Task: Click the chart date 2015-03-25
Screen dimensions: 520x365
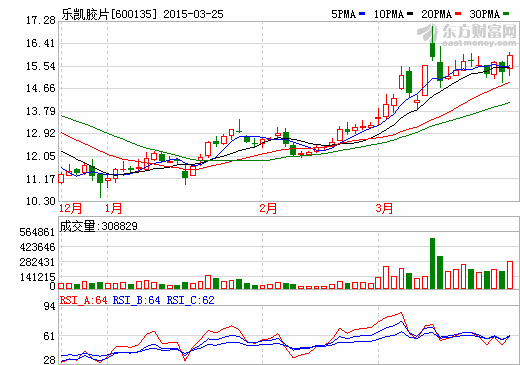Action: [x=193, y=14]
